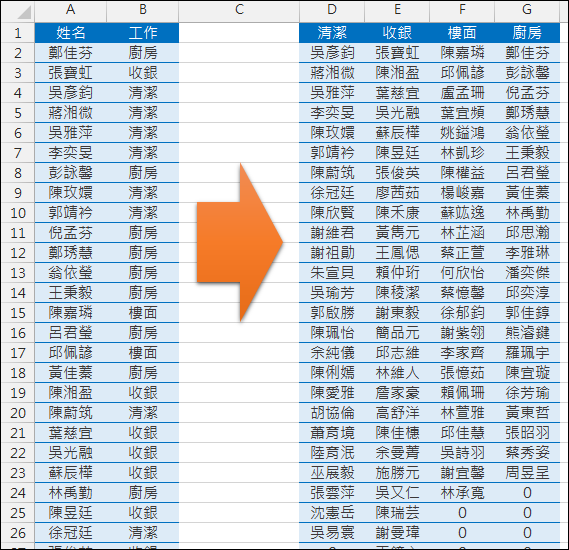Select cell 林凱珍 in column F

pos(462,153)
